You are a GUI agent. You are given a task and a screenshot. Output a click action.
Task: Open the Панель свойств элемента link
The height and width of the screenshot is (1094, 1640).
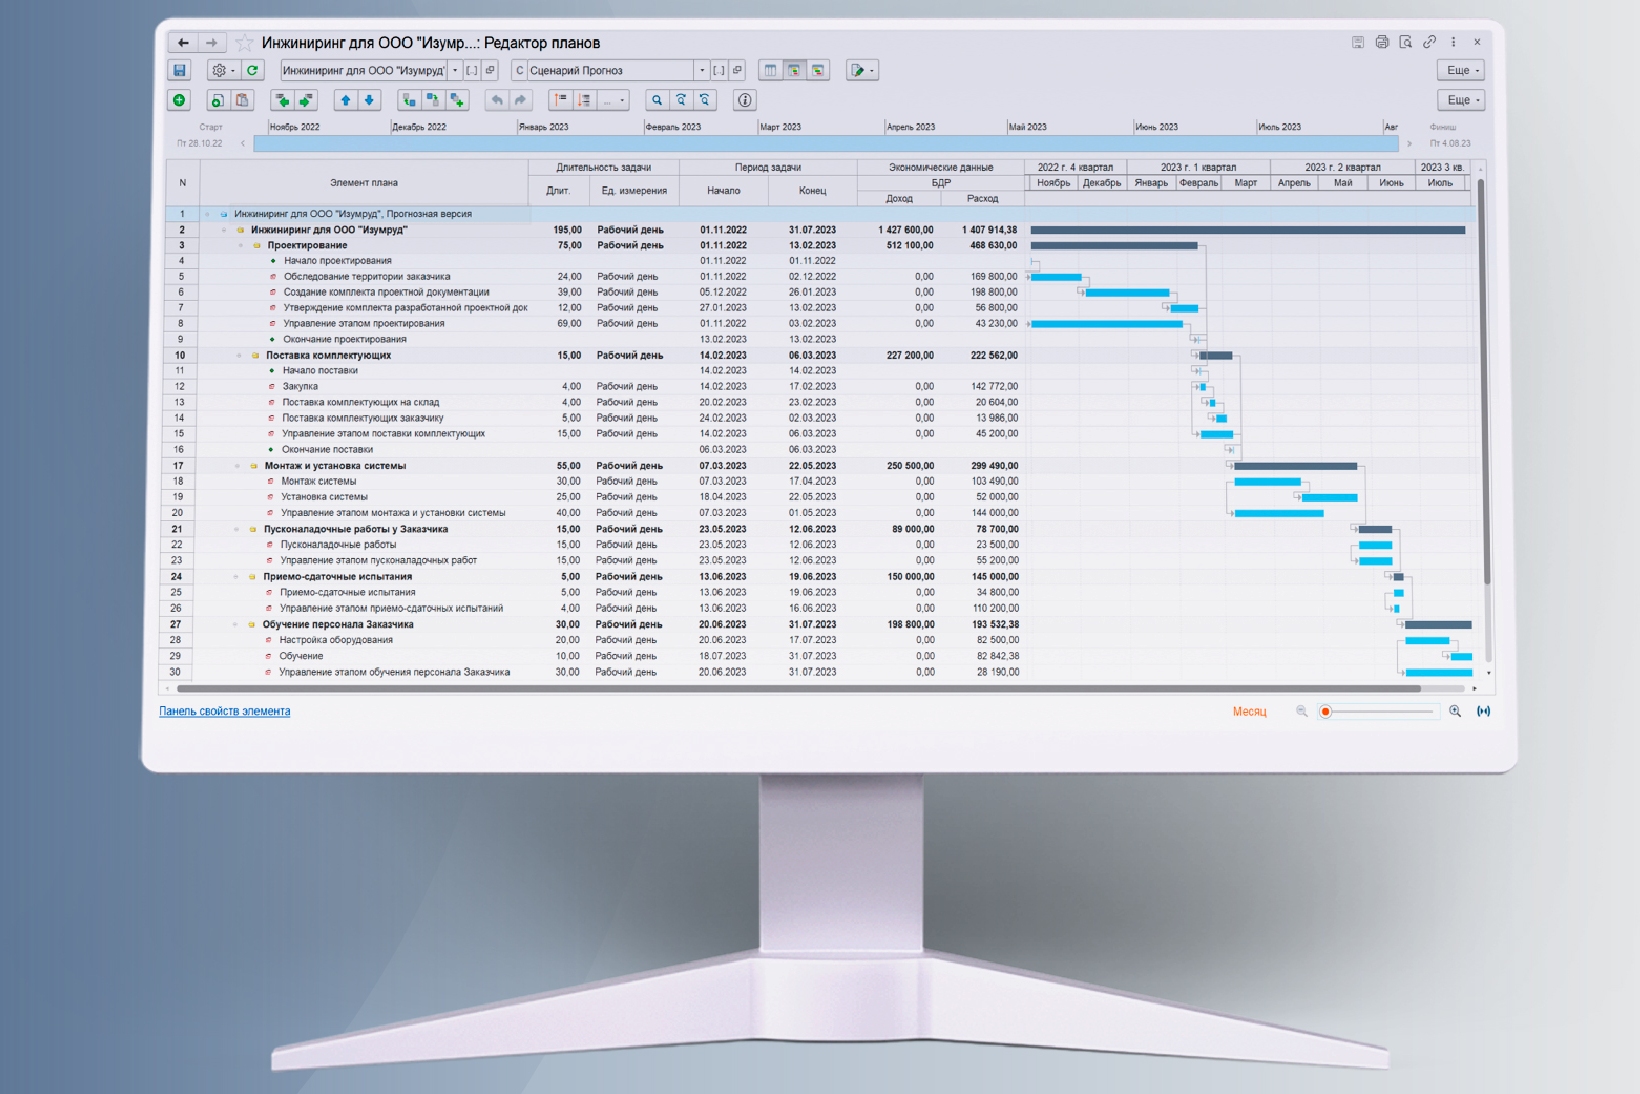coord(225,711)
